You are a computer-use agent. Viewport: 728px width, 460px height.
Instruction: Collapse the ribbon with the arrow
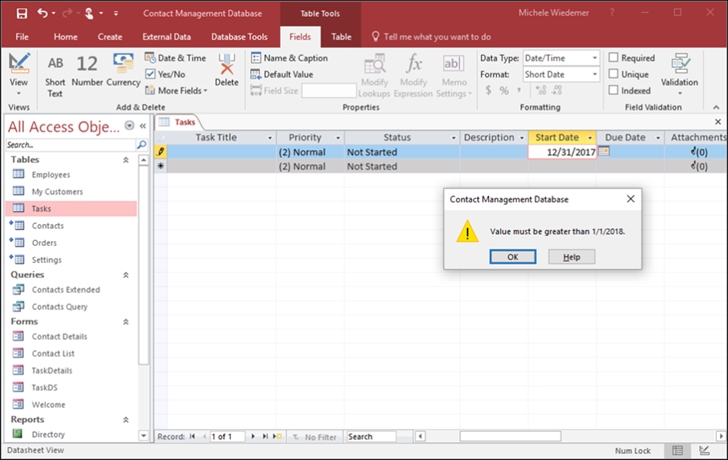point(716,107)
